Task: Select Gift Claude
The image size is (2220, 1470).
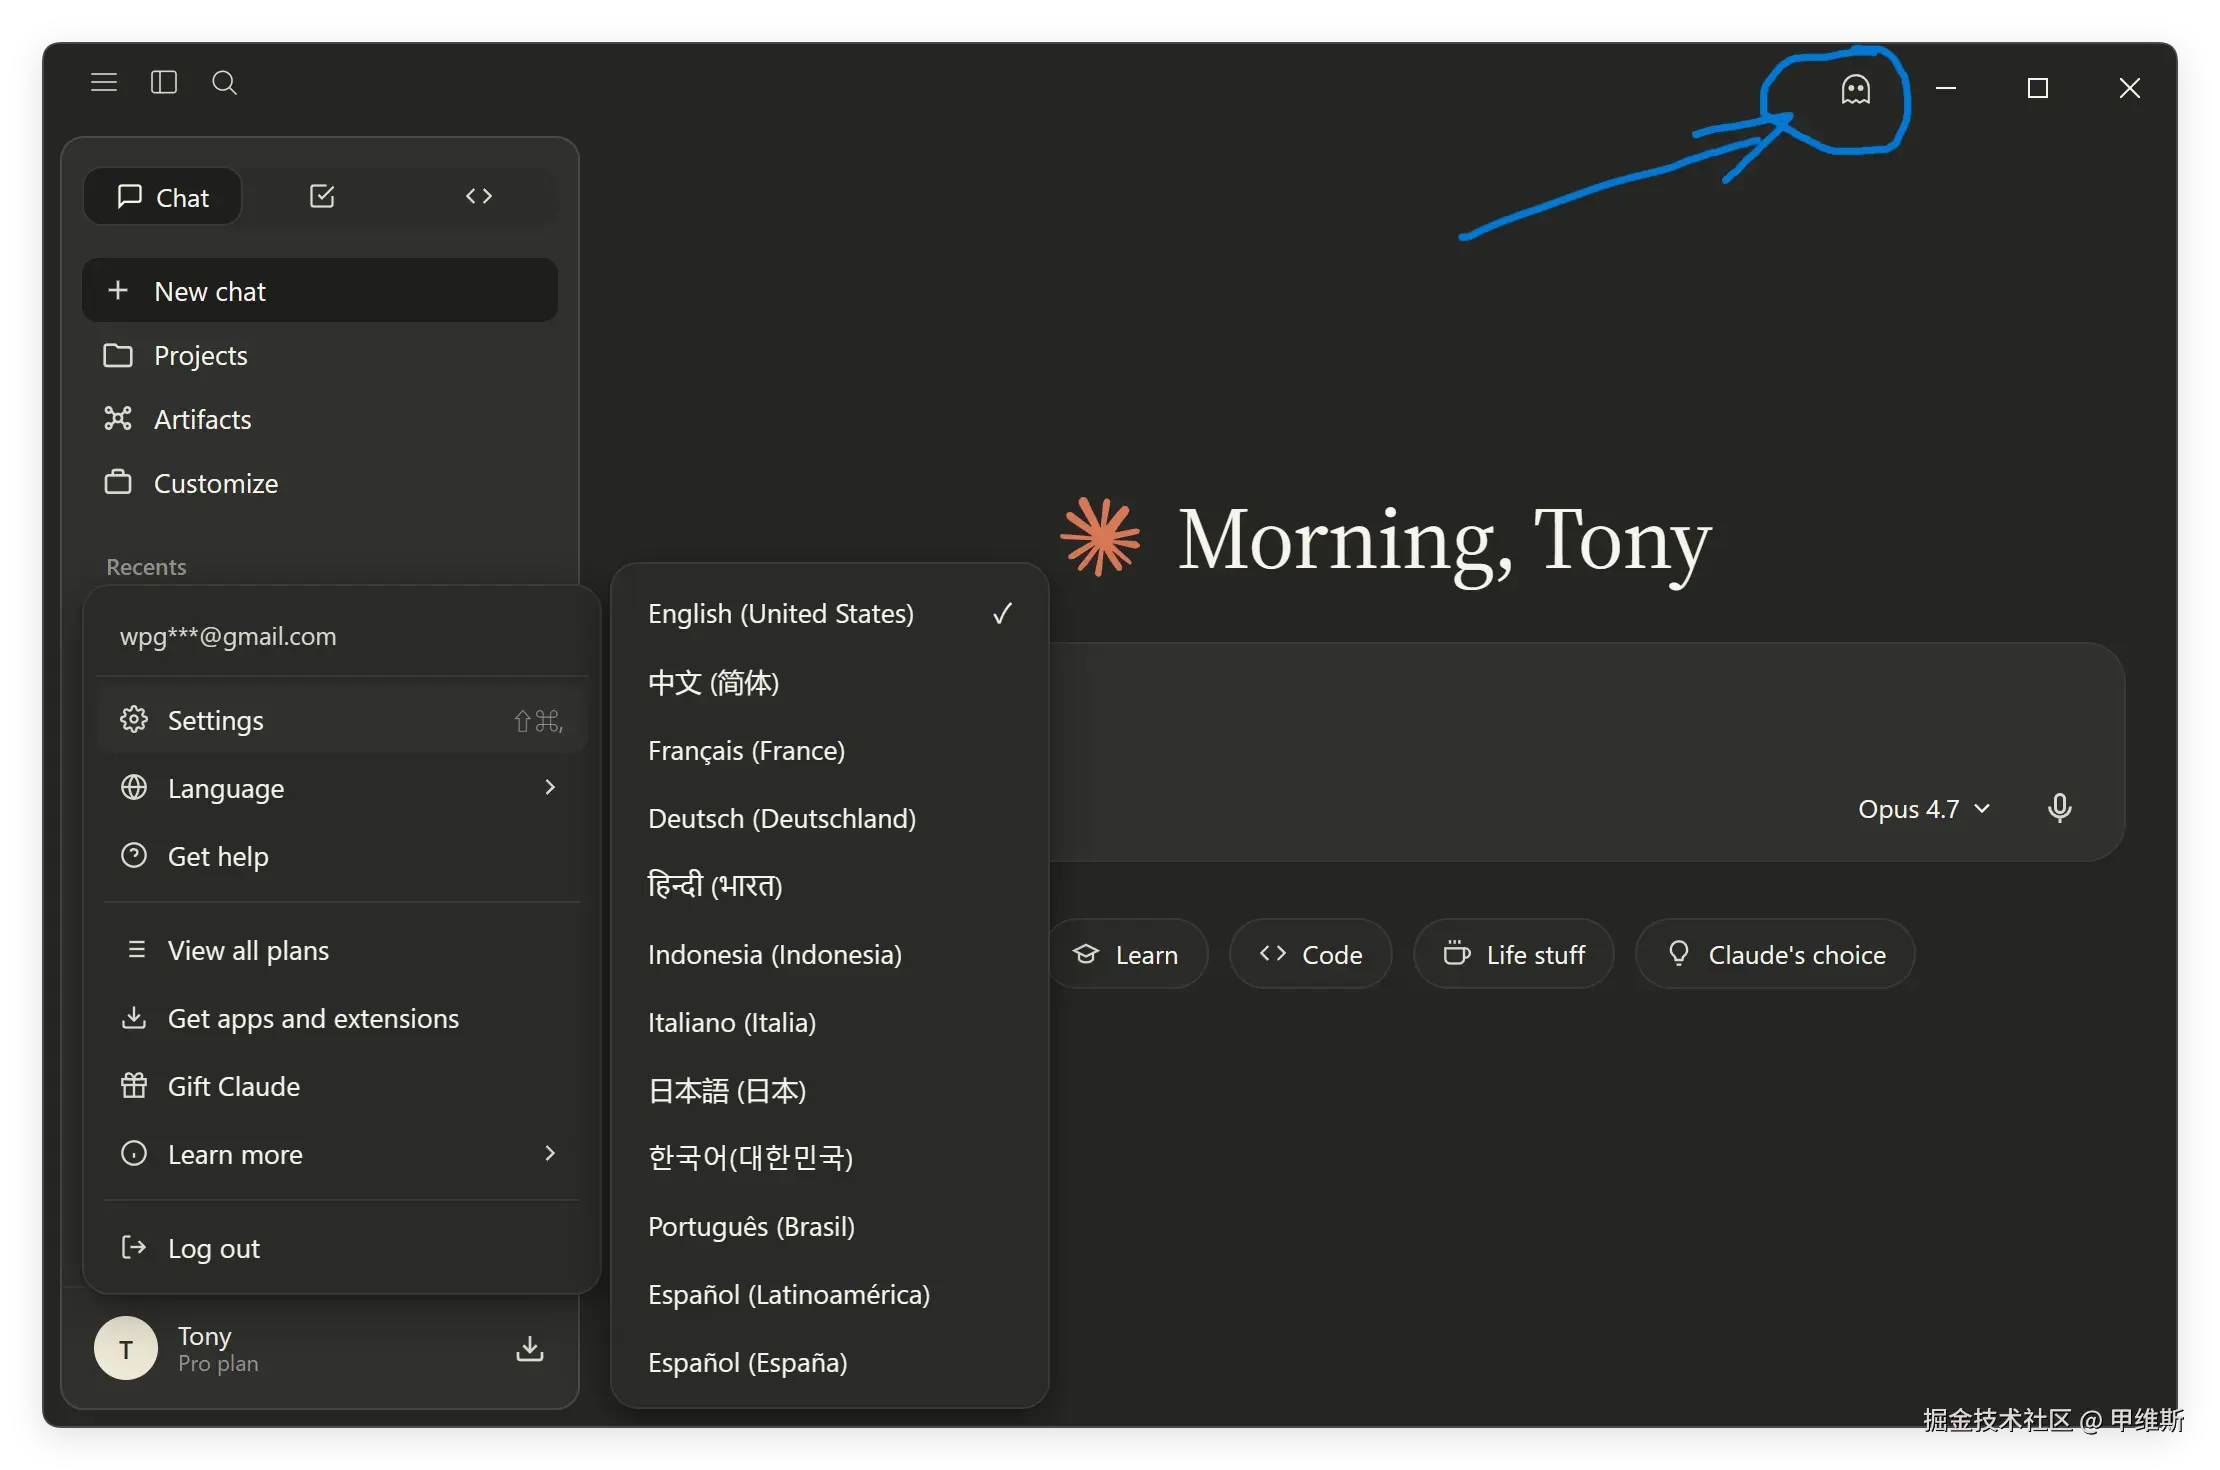Action: 341,1086
